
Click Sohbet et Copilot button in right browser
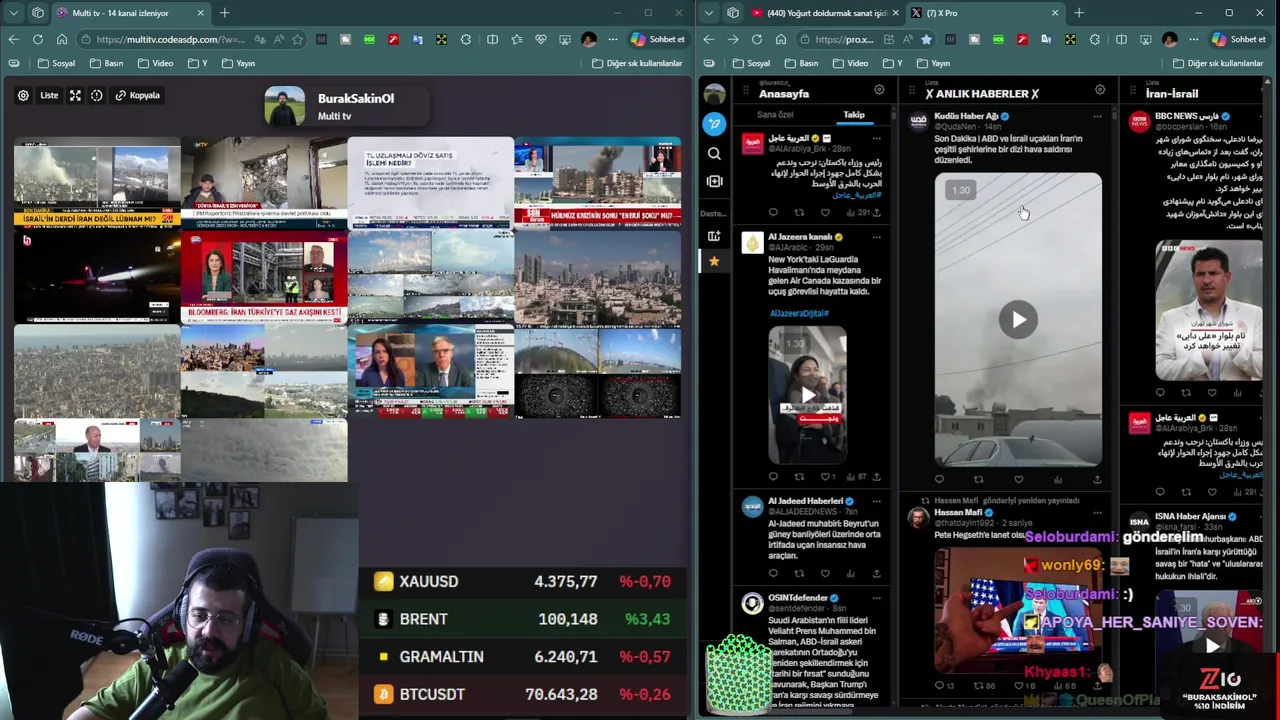coord(1239,39)
